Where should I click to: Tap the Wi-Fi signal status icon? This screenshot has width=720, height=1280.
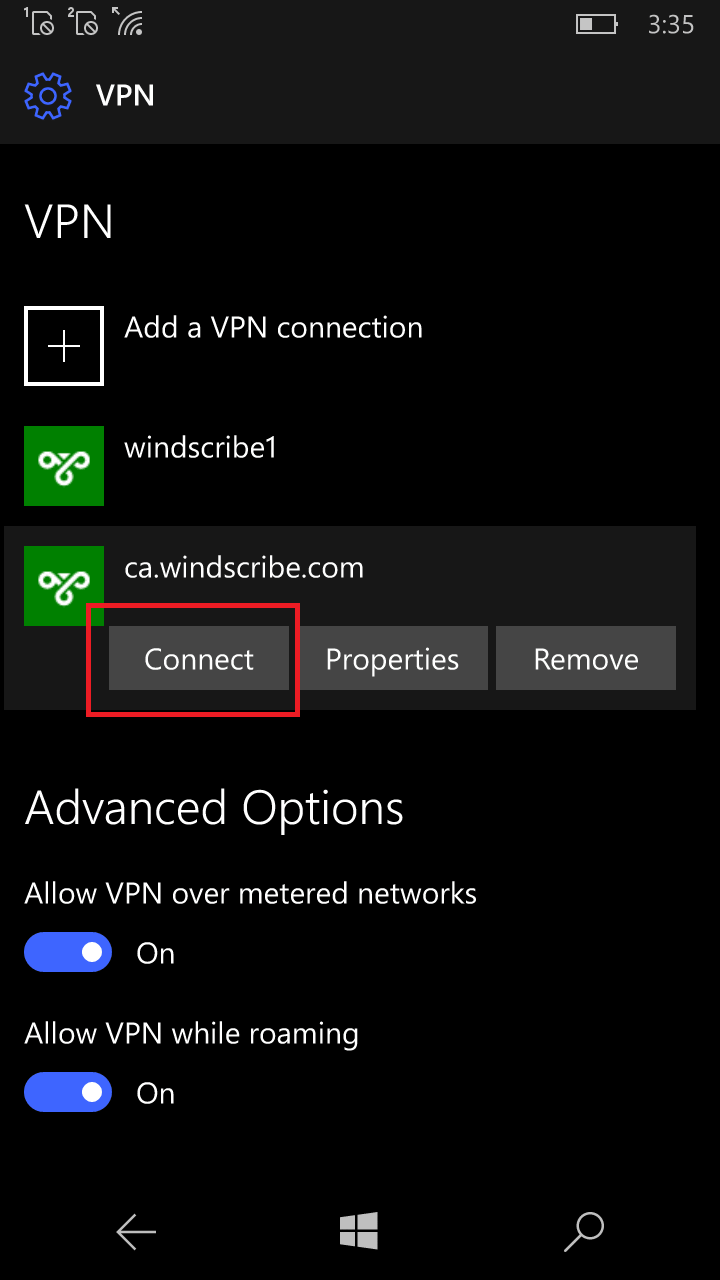pyautogui.click(x=128, y=21)
